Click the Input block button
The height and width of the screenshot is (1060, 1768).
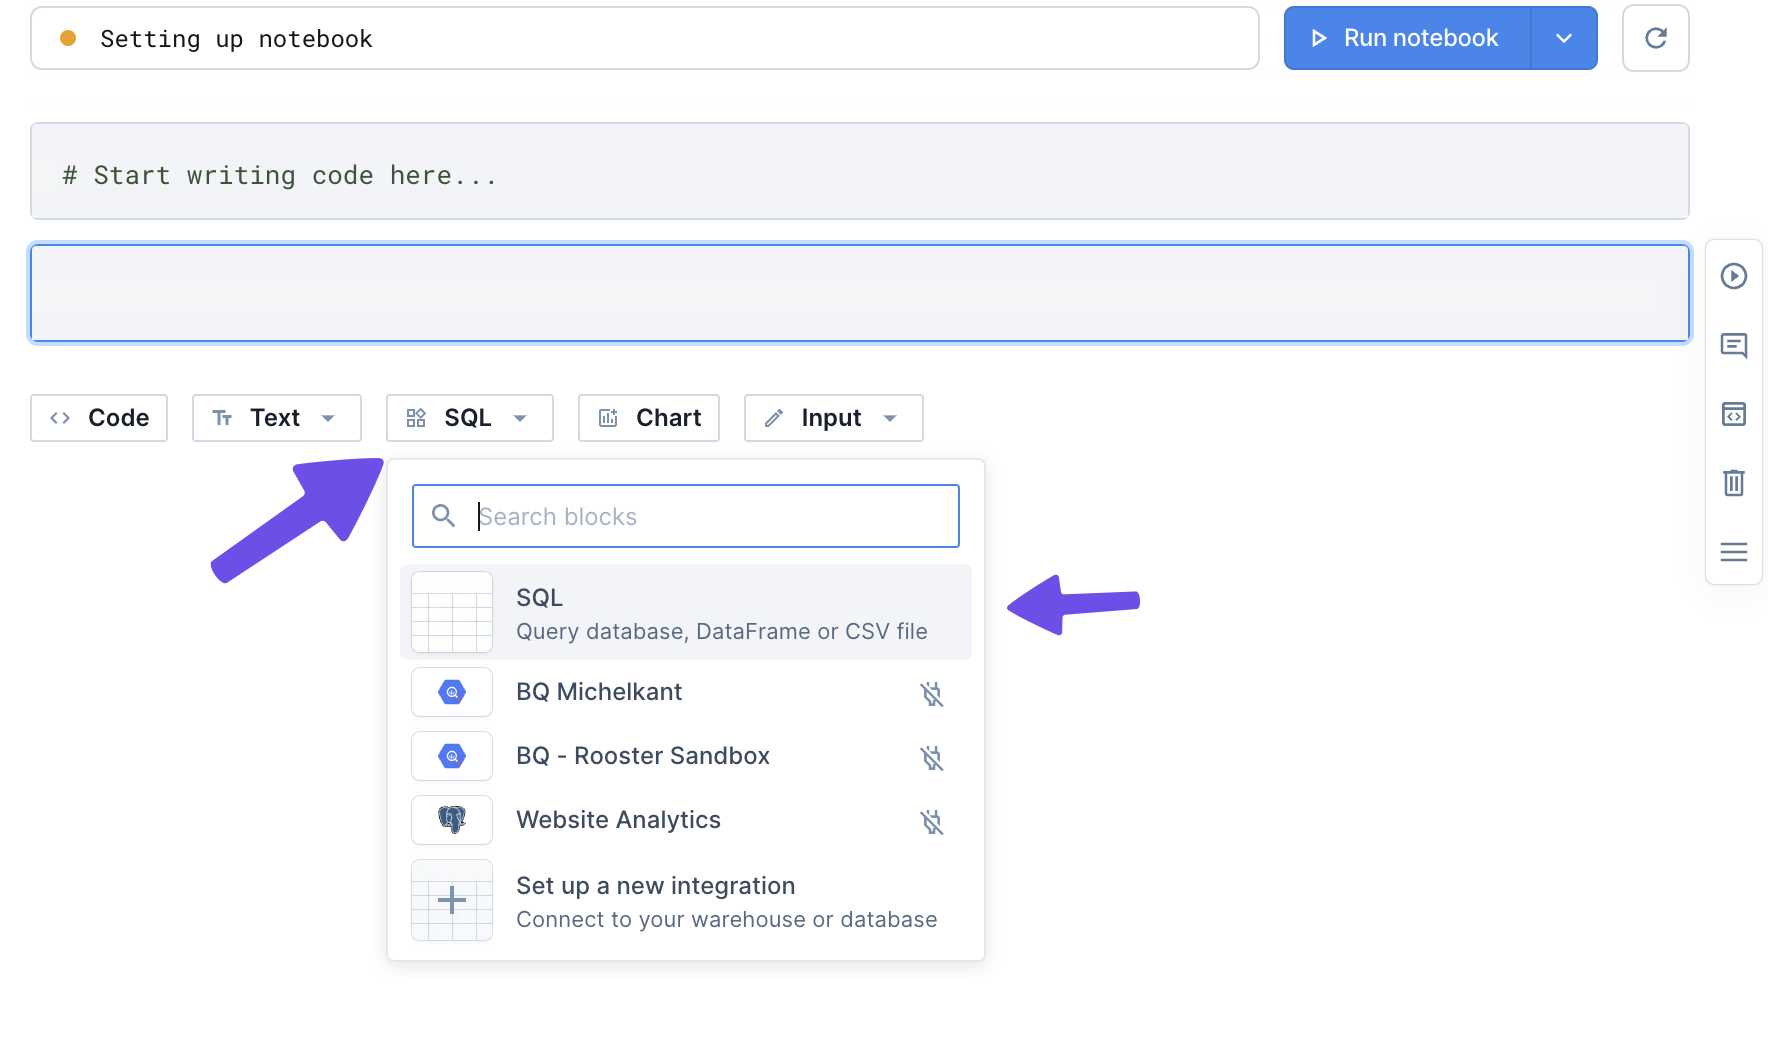point(834,418)
